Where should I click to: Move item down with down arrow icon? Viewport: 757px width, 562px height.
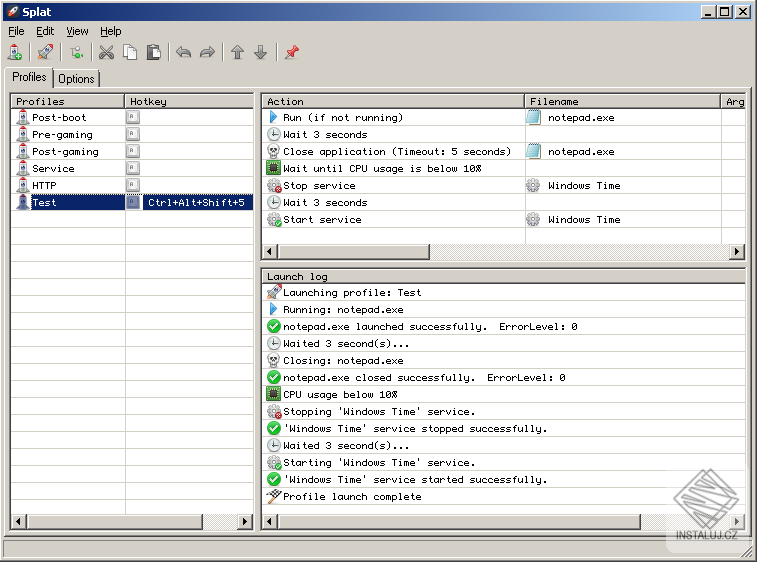(261, 52)
